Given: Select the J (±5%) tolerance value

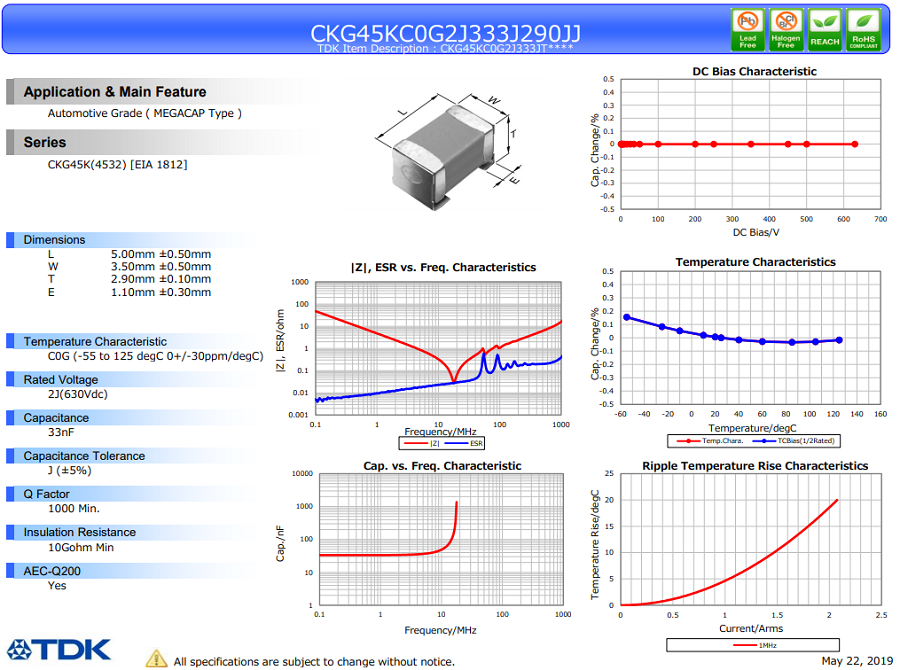Looking at the screenshot, I should 69,471.
